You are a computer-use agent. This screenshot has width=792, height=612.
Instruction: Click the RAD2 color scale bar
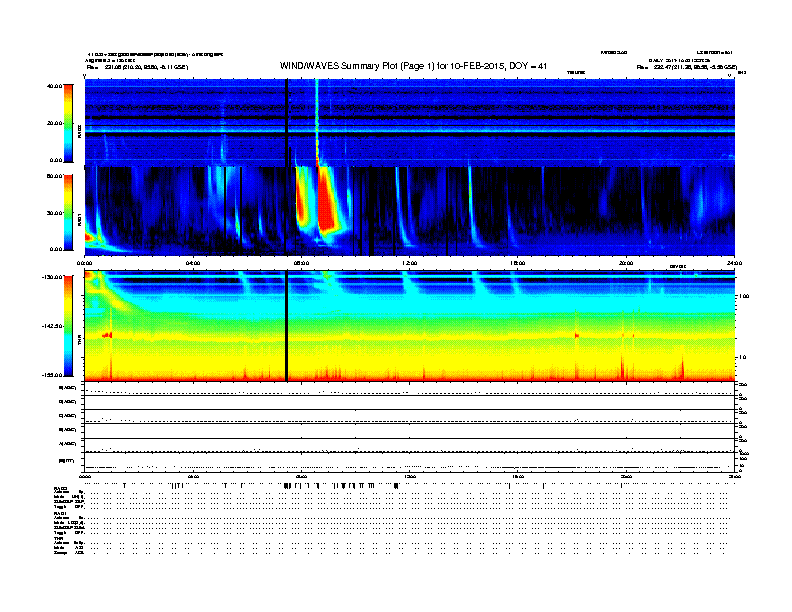68,123
